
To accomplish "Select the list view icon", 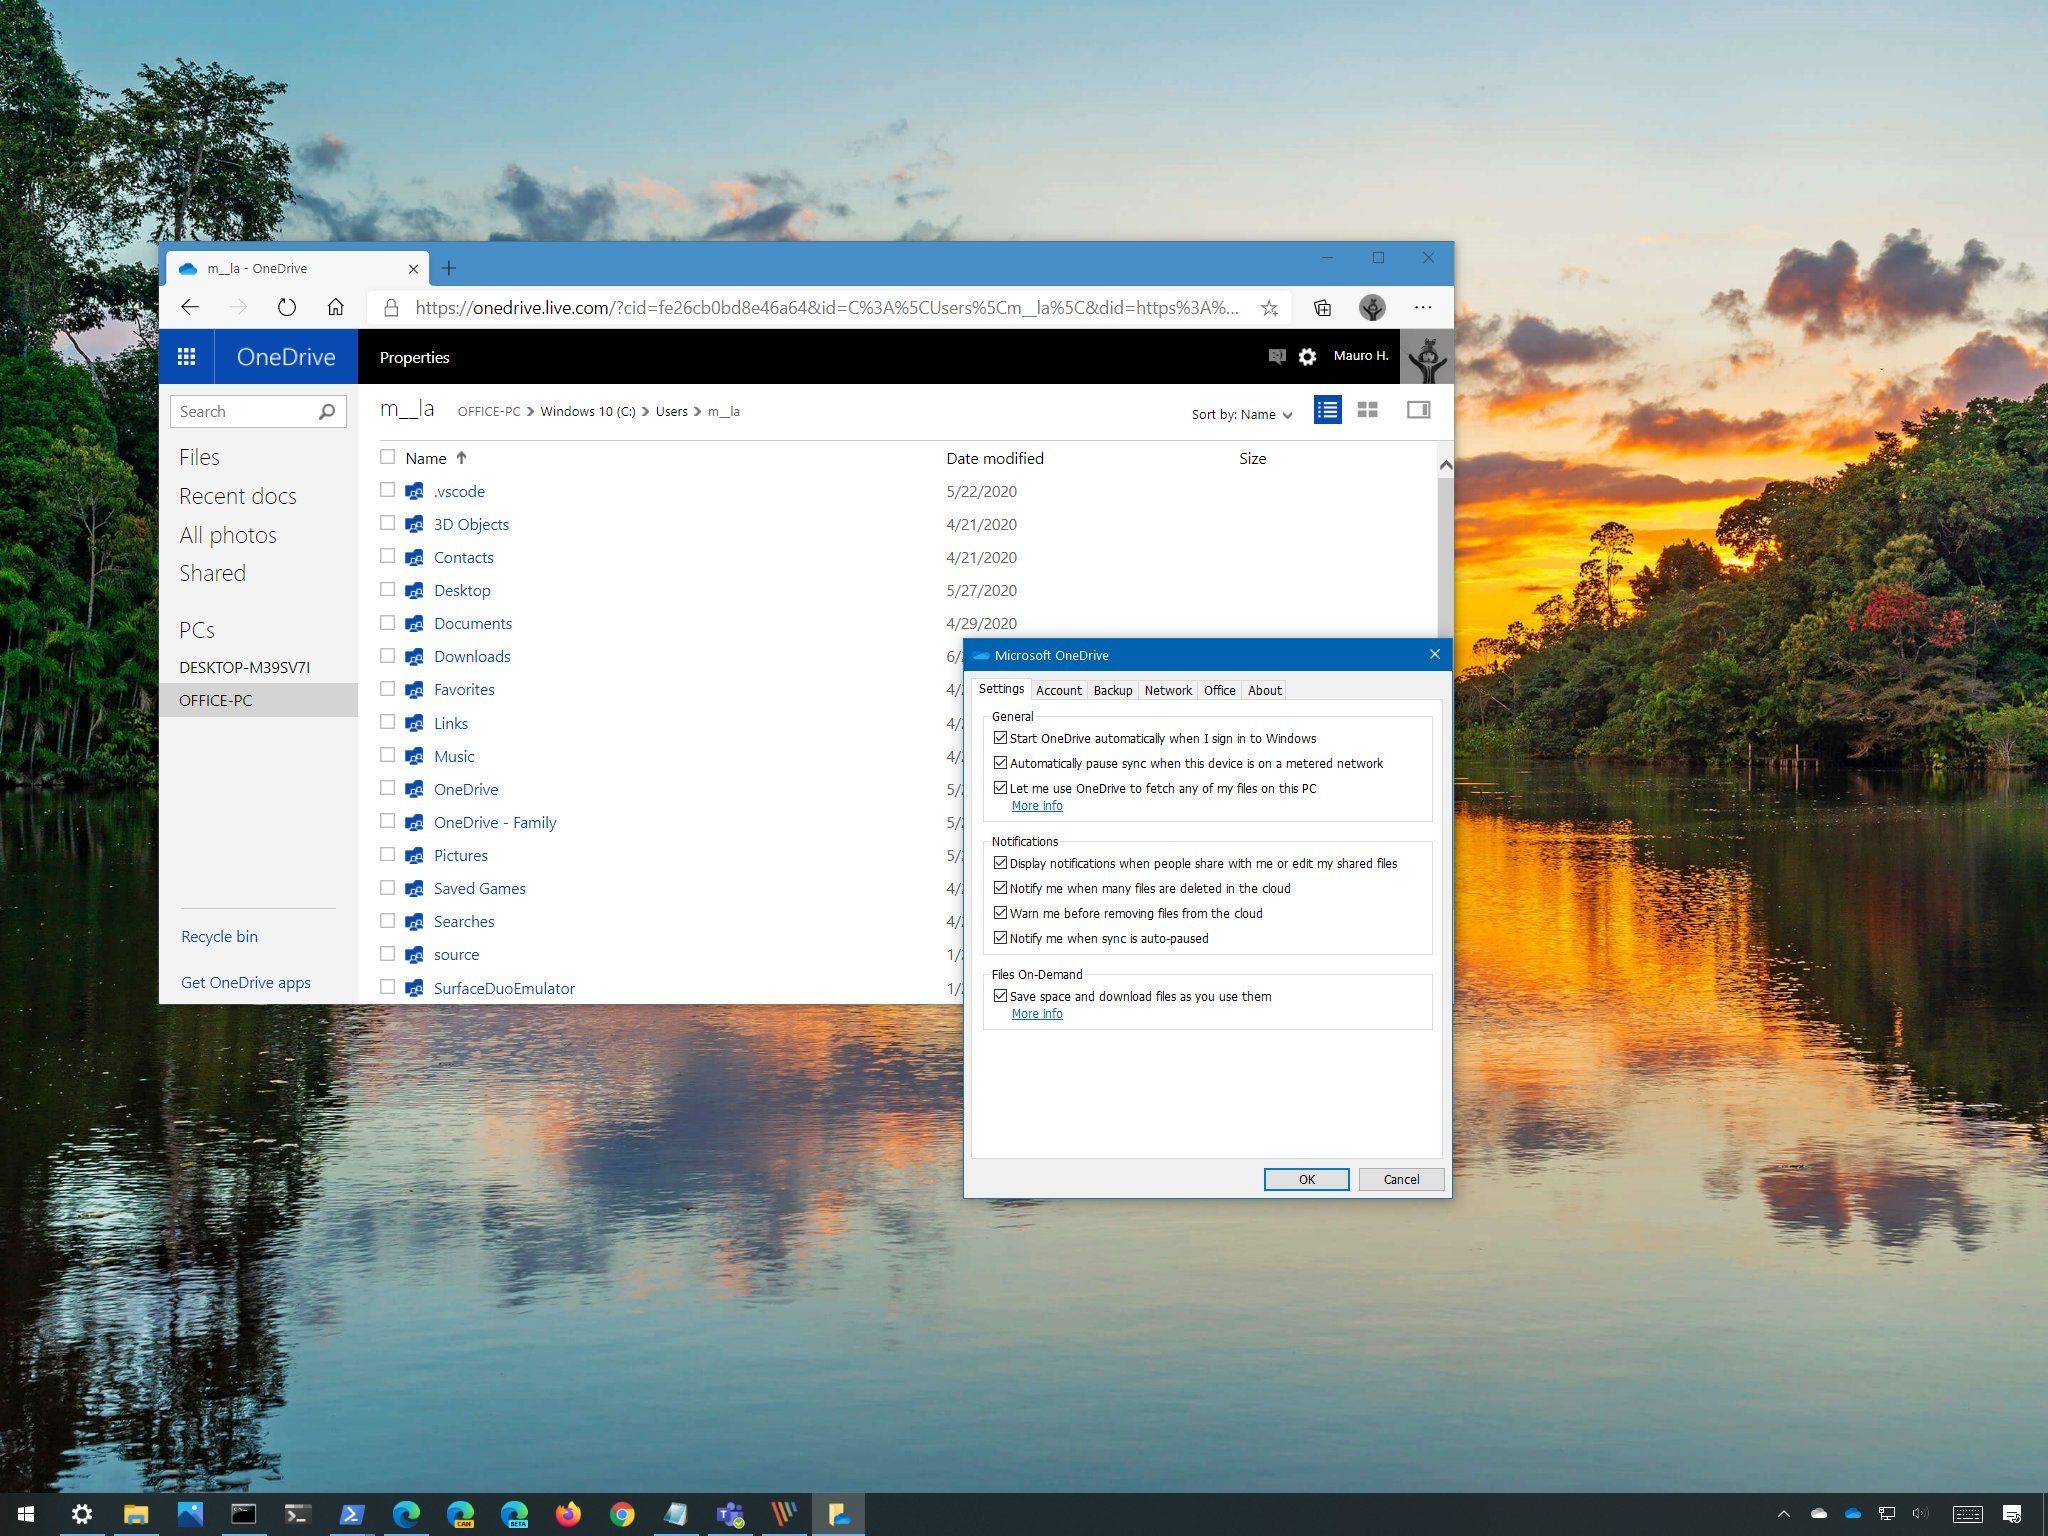I will pyautogui.click(x=1327, y=410).
